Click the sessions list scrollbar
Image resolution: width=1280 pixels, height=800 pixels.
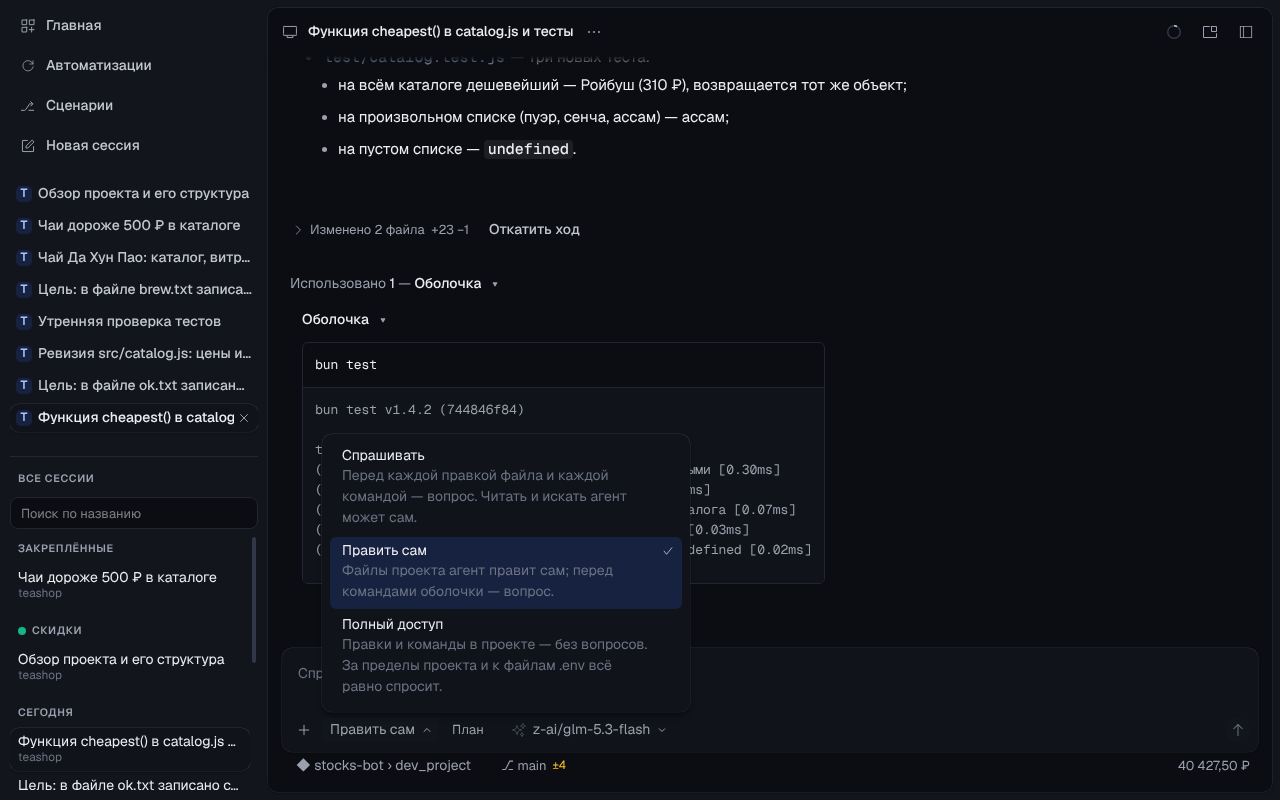tap(254, 600)
